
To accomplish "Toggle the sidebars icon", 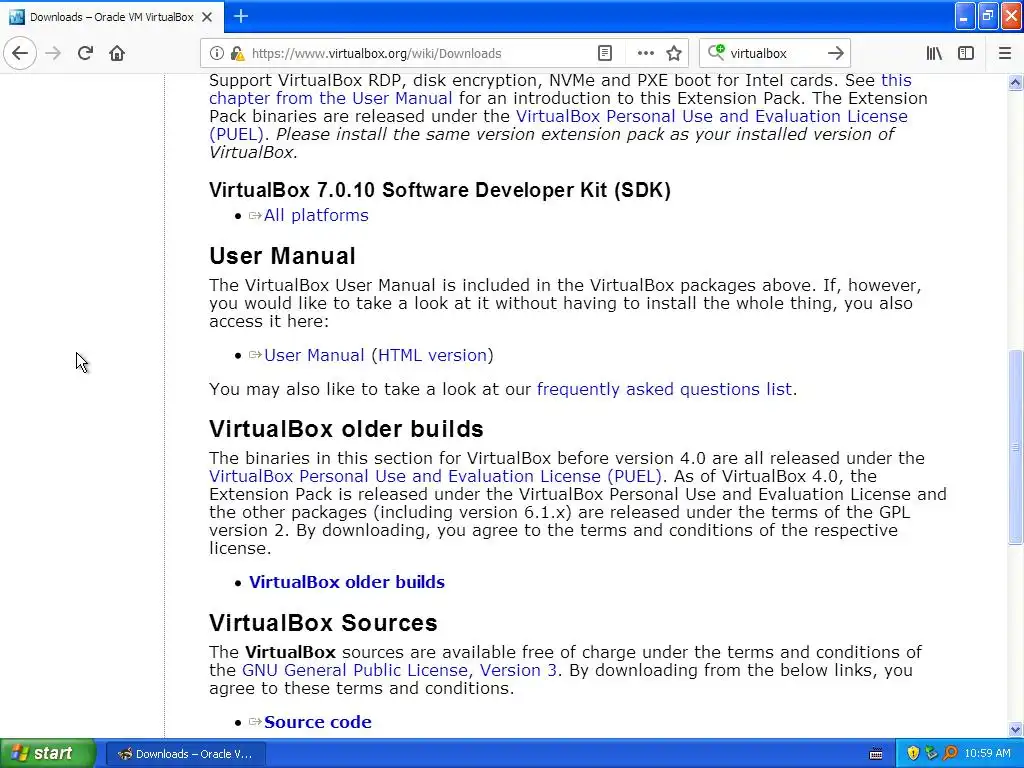I will click(x=966, y=54).
